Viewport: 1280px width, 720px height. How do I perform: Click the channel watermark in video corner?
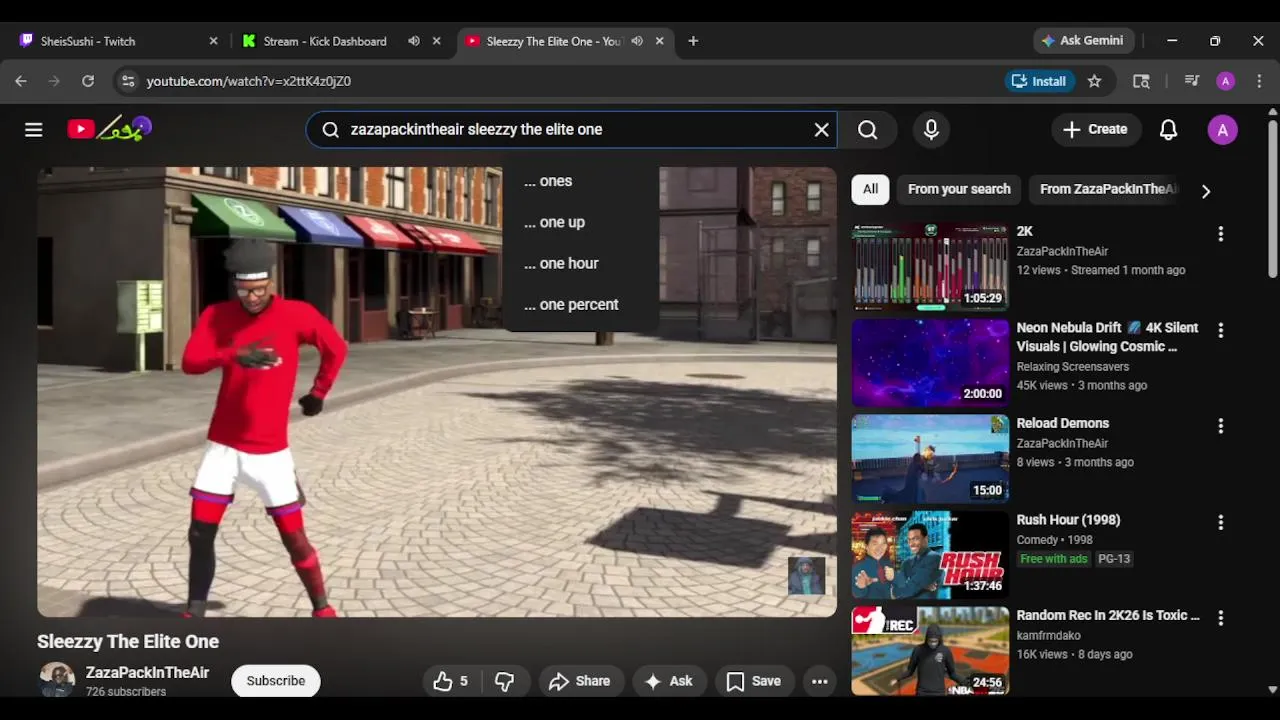[x=807, y=576]
